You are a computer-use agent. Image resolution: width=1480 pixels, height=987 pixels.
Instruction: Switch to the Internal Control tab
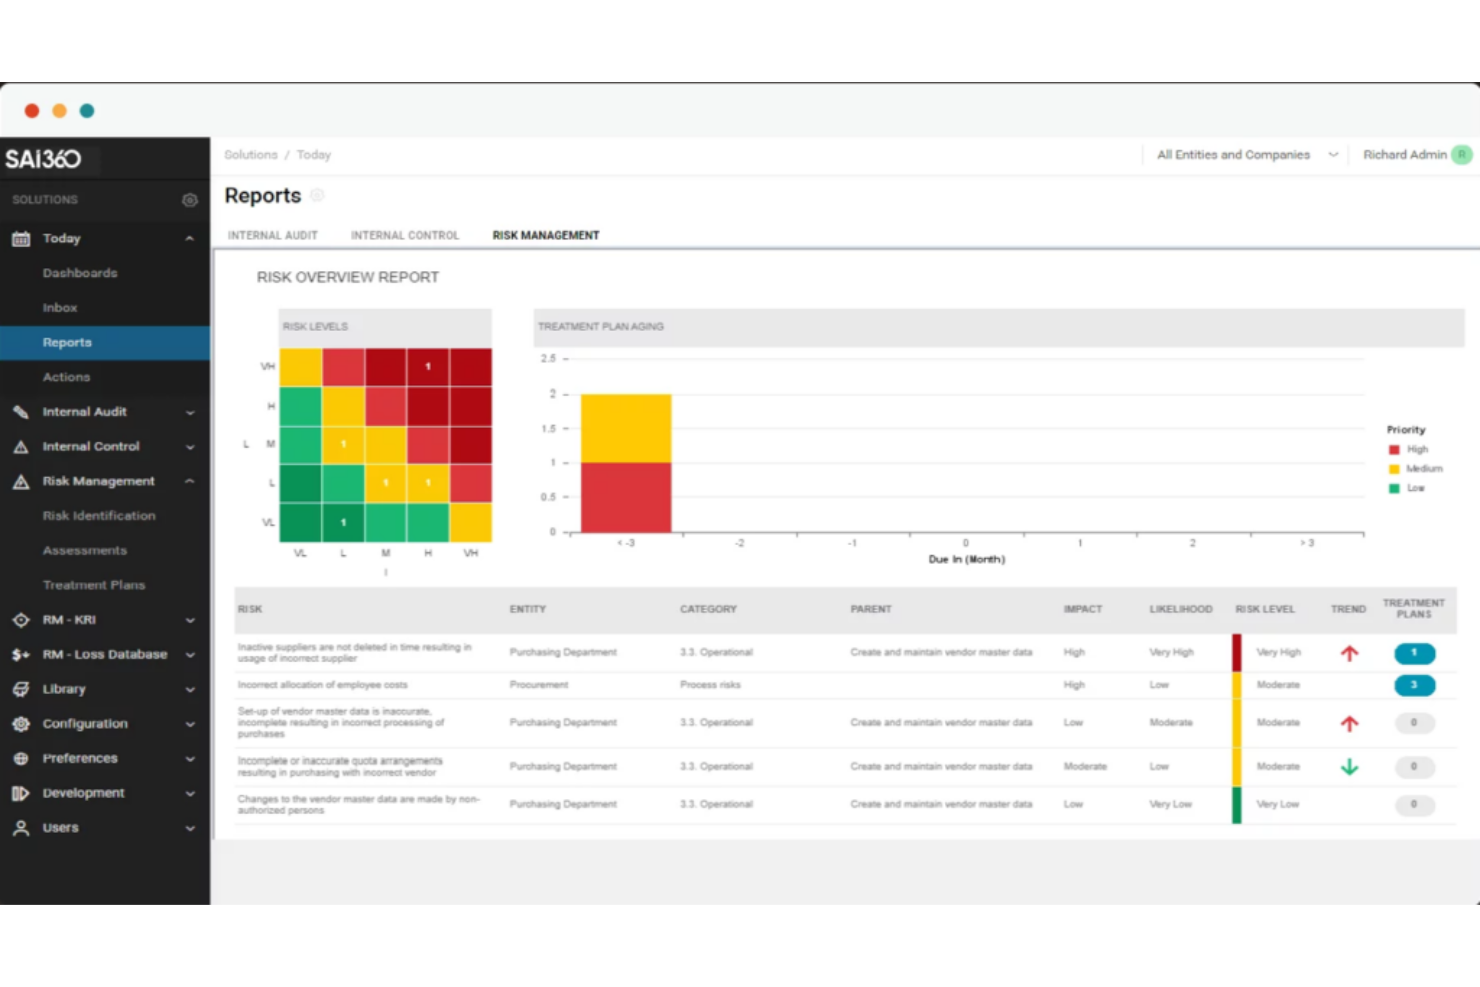404,235
